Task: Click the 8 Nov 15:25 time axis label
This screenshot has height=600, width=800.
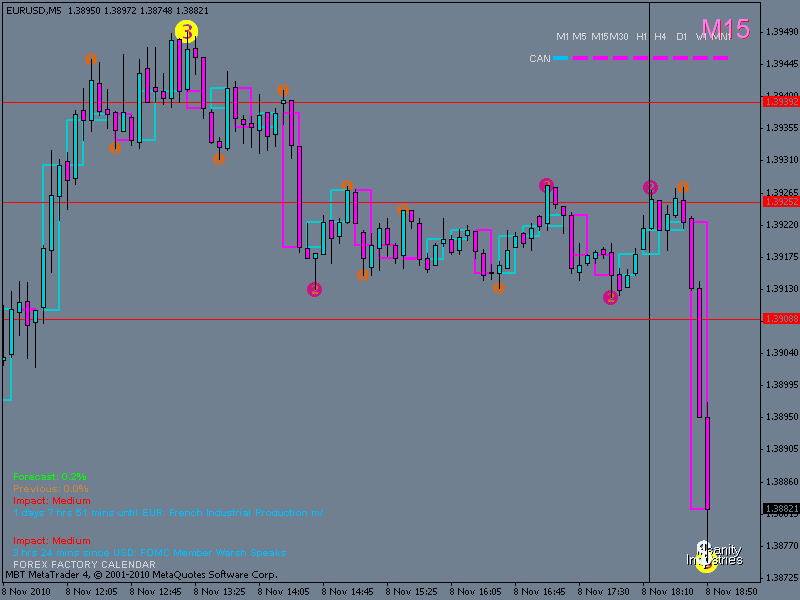Action: click(411, 592)
